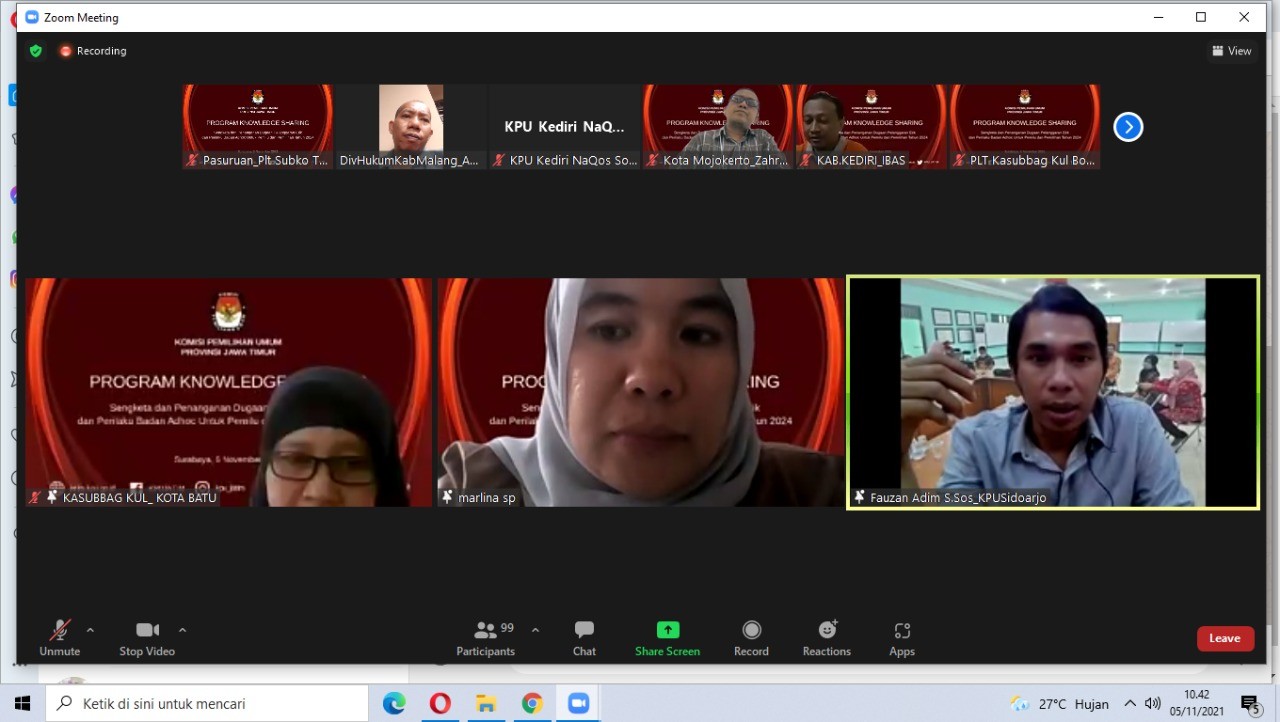Open the Chat panel

click(584, 637)
